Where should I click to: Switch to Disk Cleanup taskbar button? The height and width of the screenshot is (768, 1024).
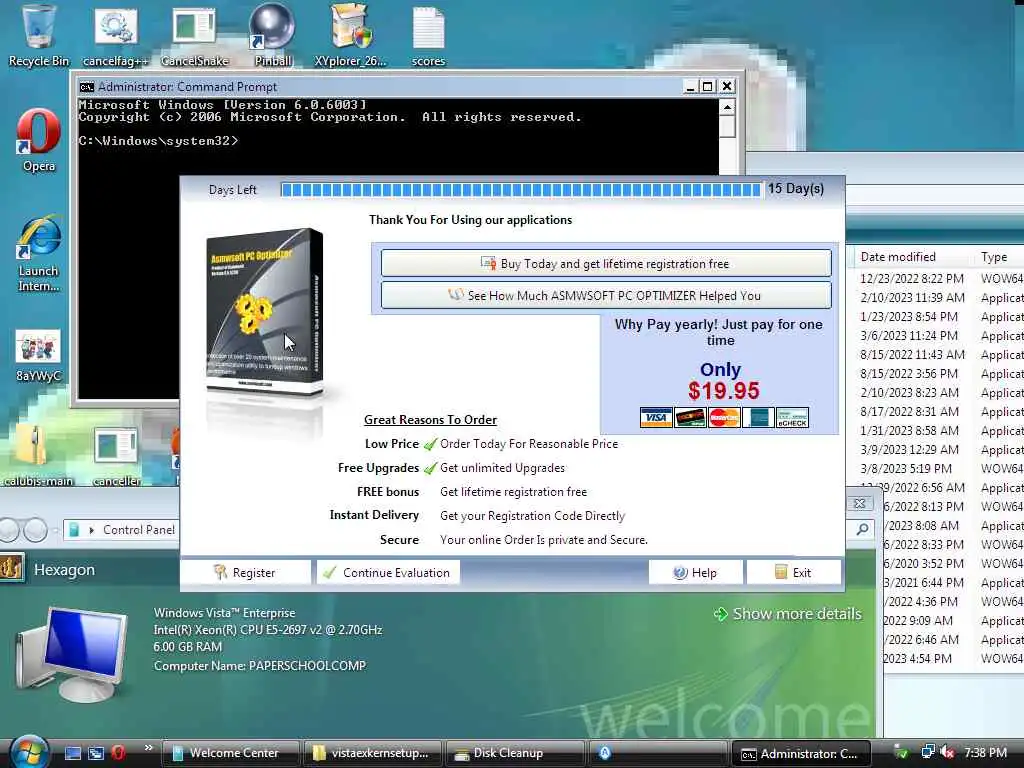(515, 753)
